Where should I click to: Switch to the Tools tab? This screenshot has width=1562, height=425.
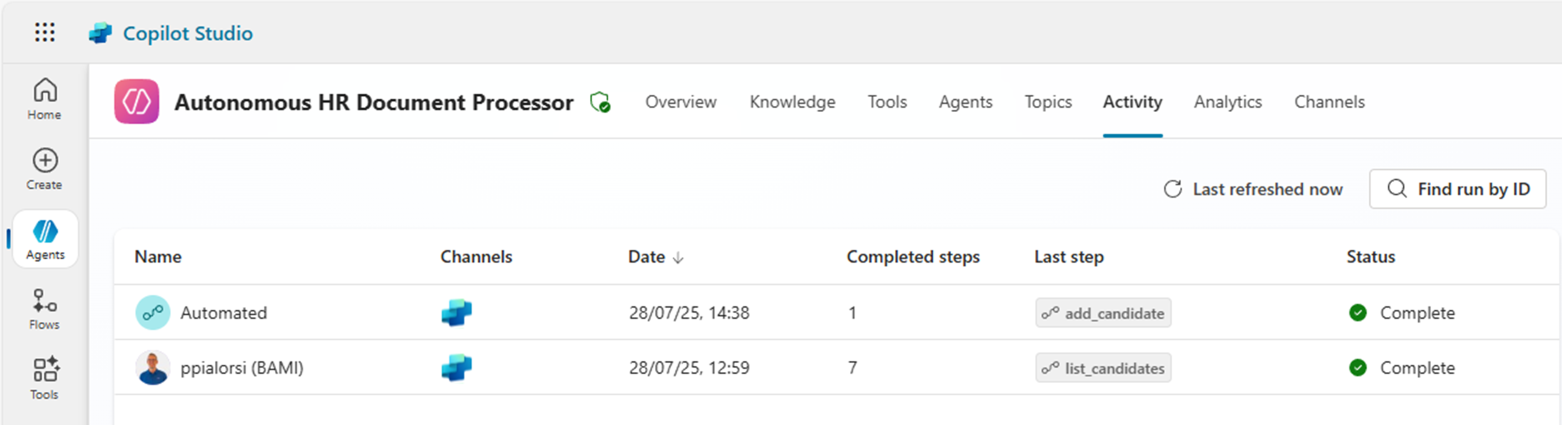887,102
